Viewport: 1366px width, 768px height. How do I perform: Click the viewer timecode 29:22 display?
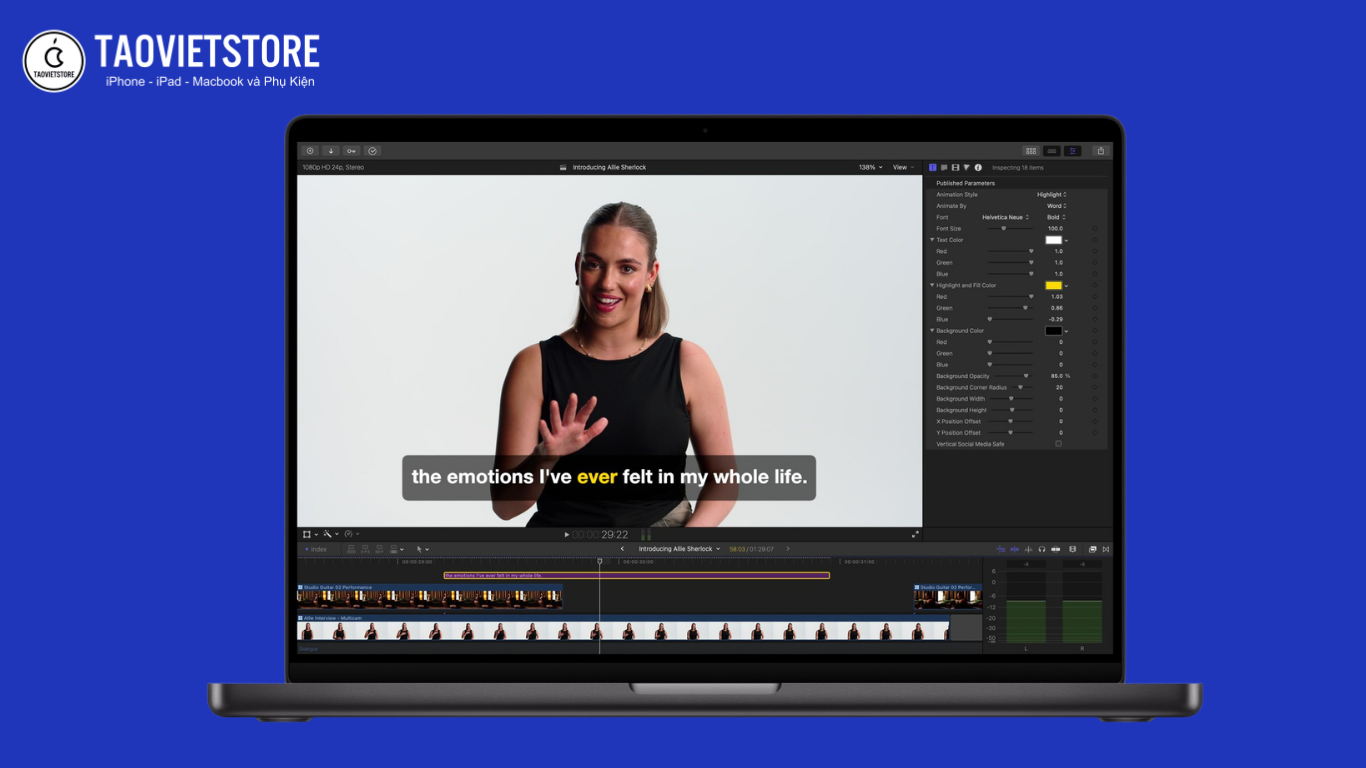click(x=600, y=535)
